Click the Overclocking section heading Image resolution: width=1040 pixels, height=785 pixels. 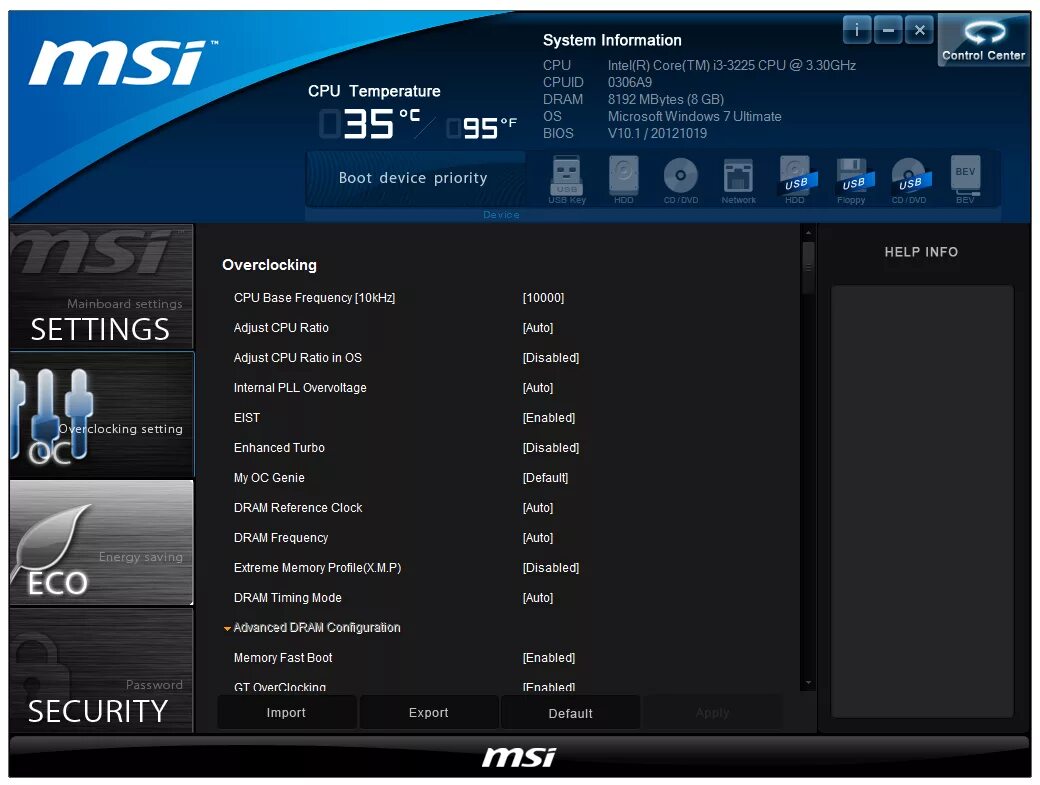tap(269, 265)
